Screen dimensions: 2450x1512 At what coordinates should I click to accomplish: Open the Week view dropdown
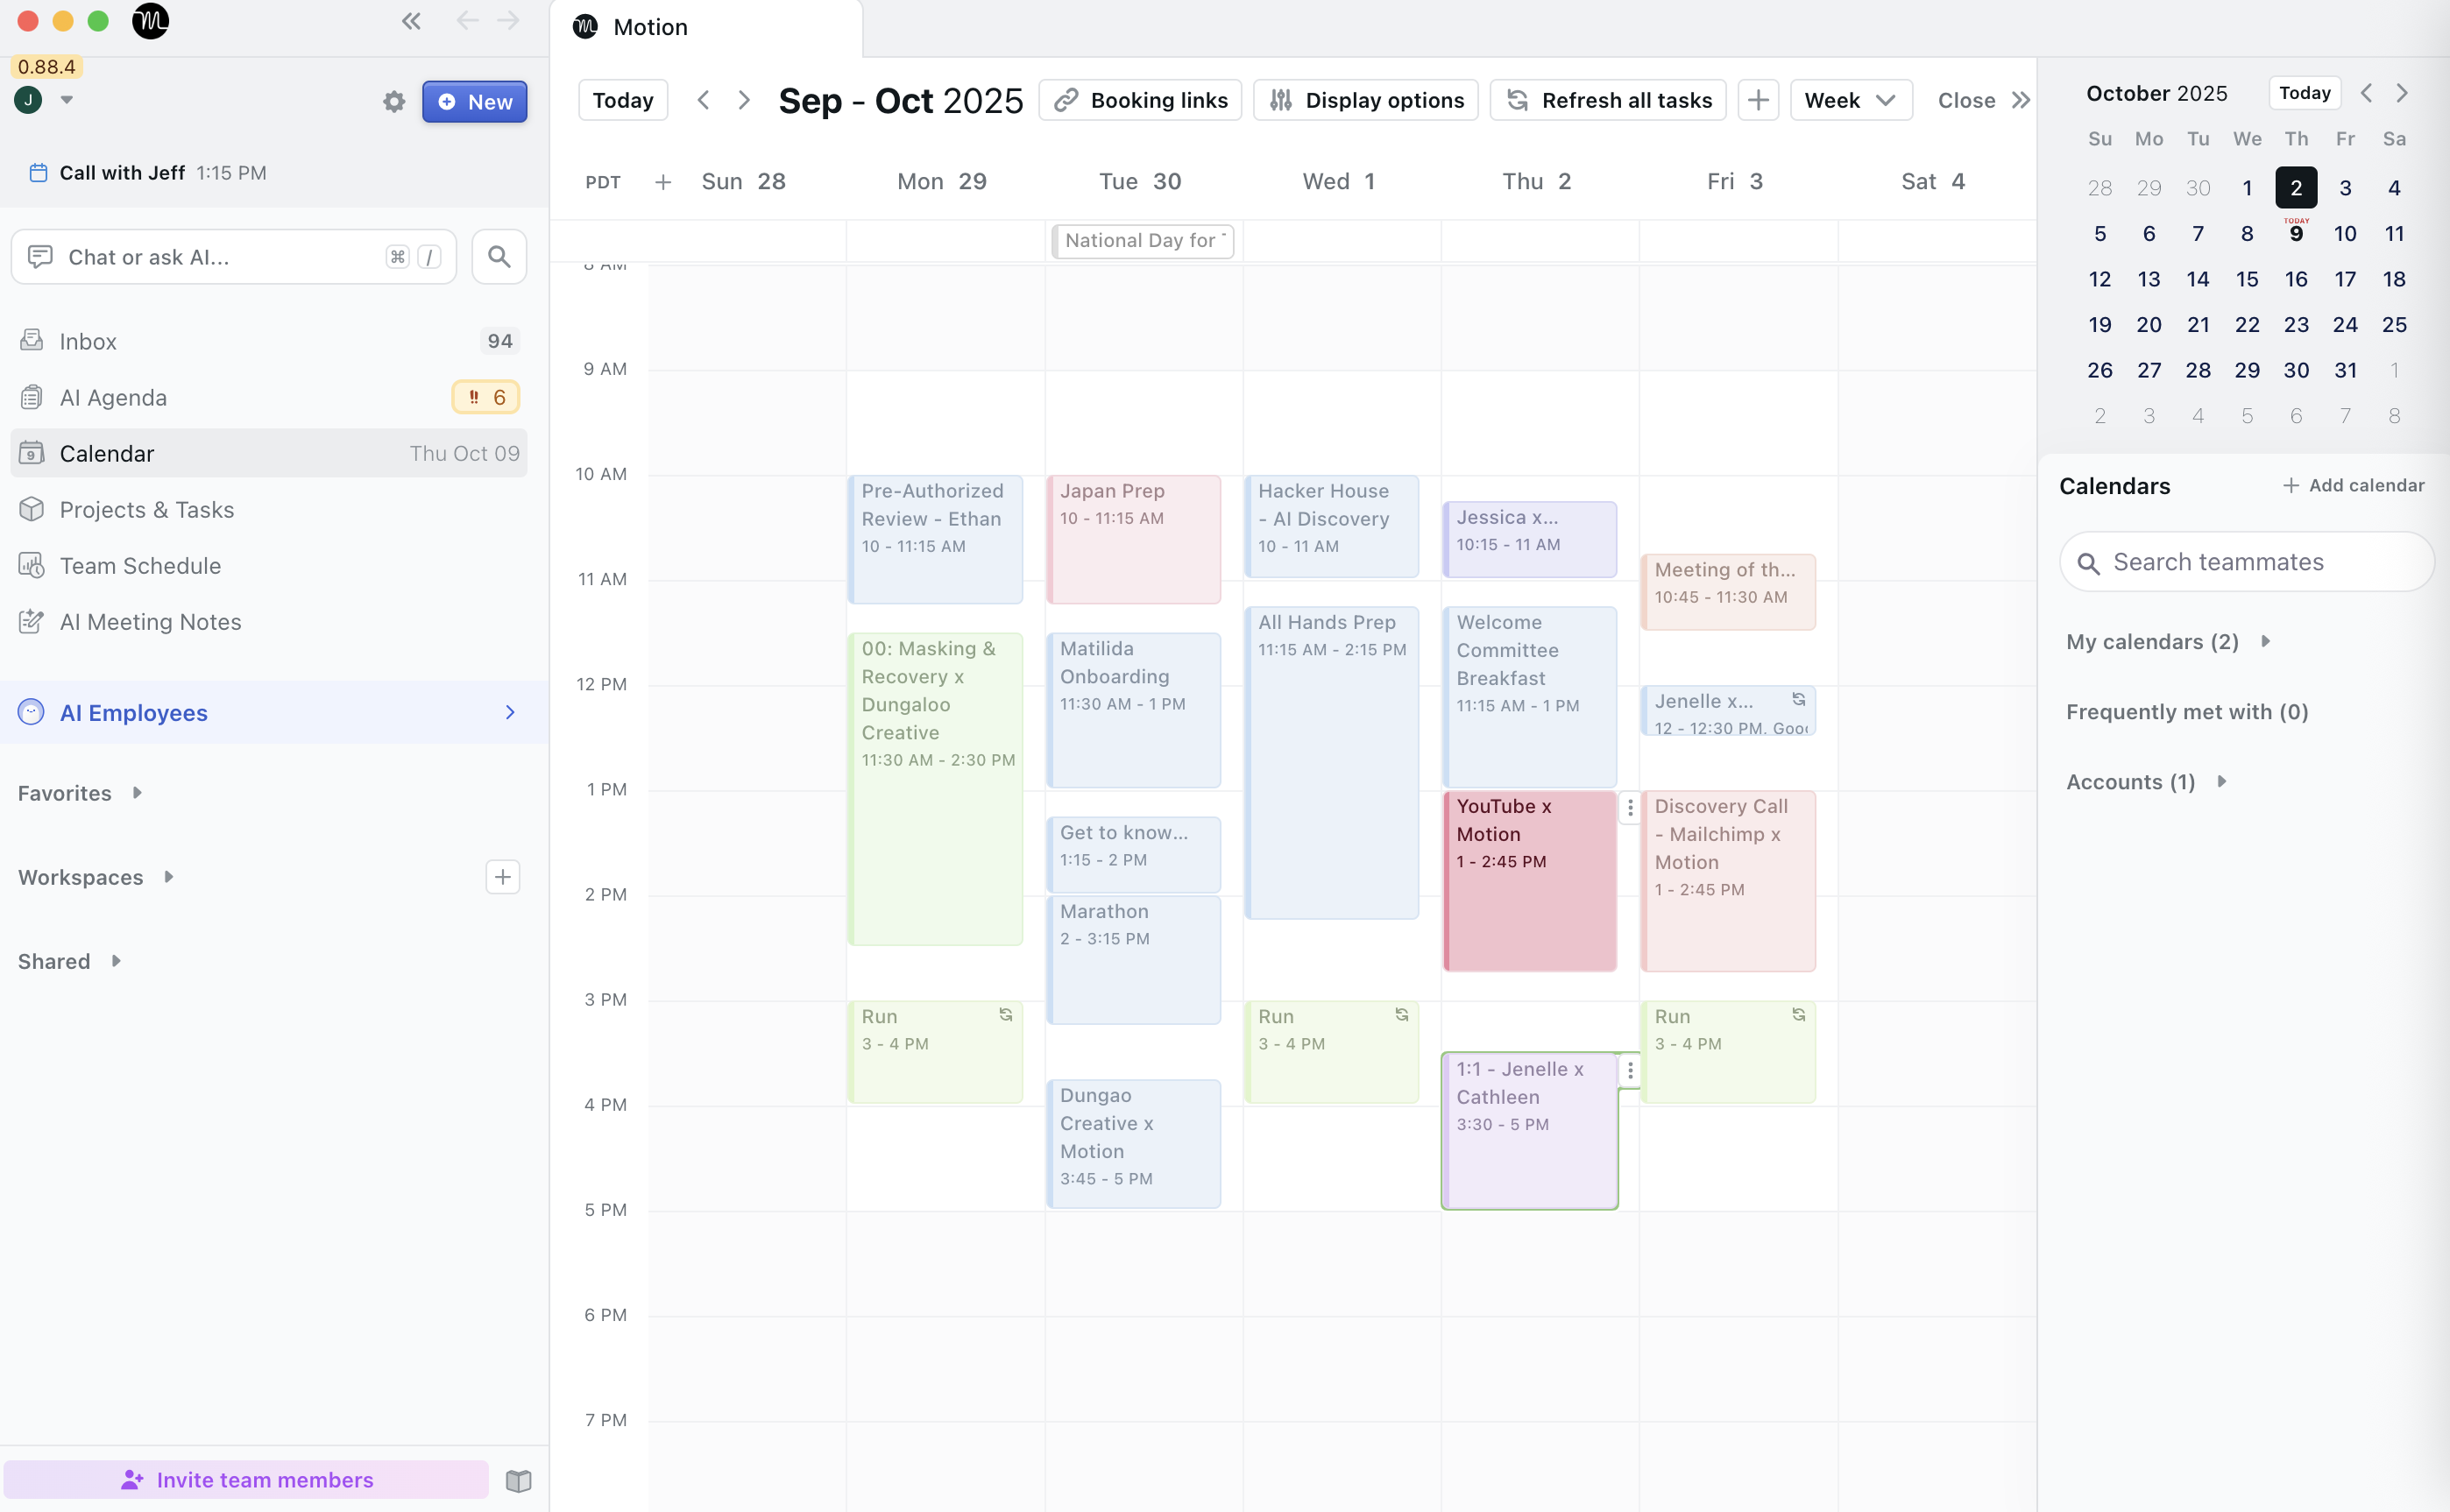point(1850,100)
